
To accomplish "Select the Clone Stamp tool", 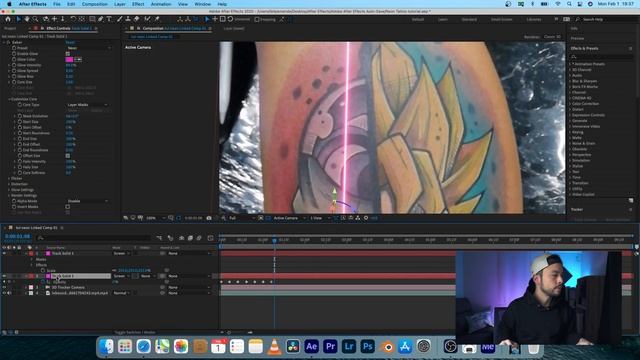I will click(128, 19).
